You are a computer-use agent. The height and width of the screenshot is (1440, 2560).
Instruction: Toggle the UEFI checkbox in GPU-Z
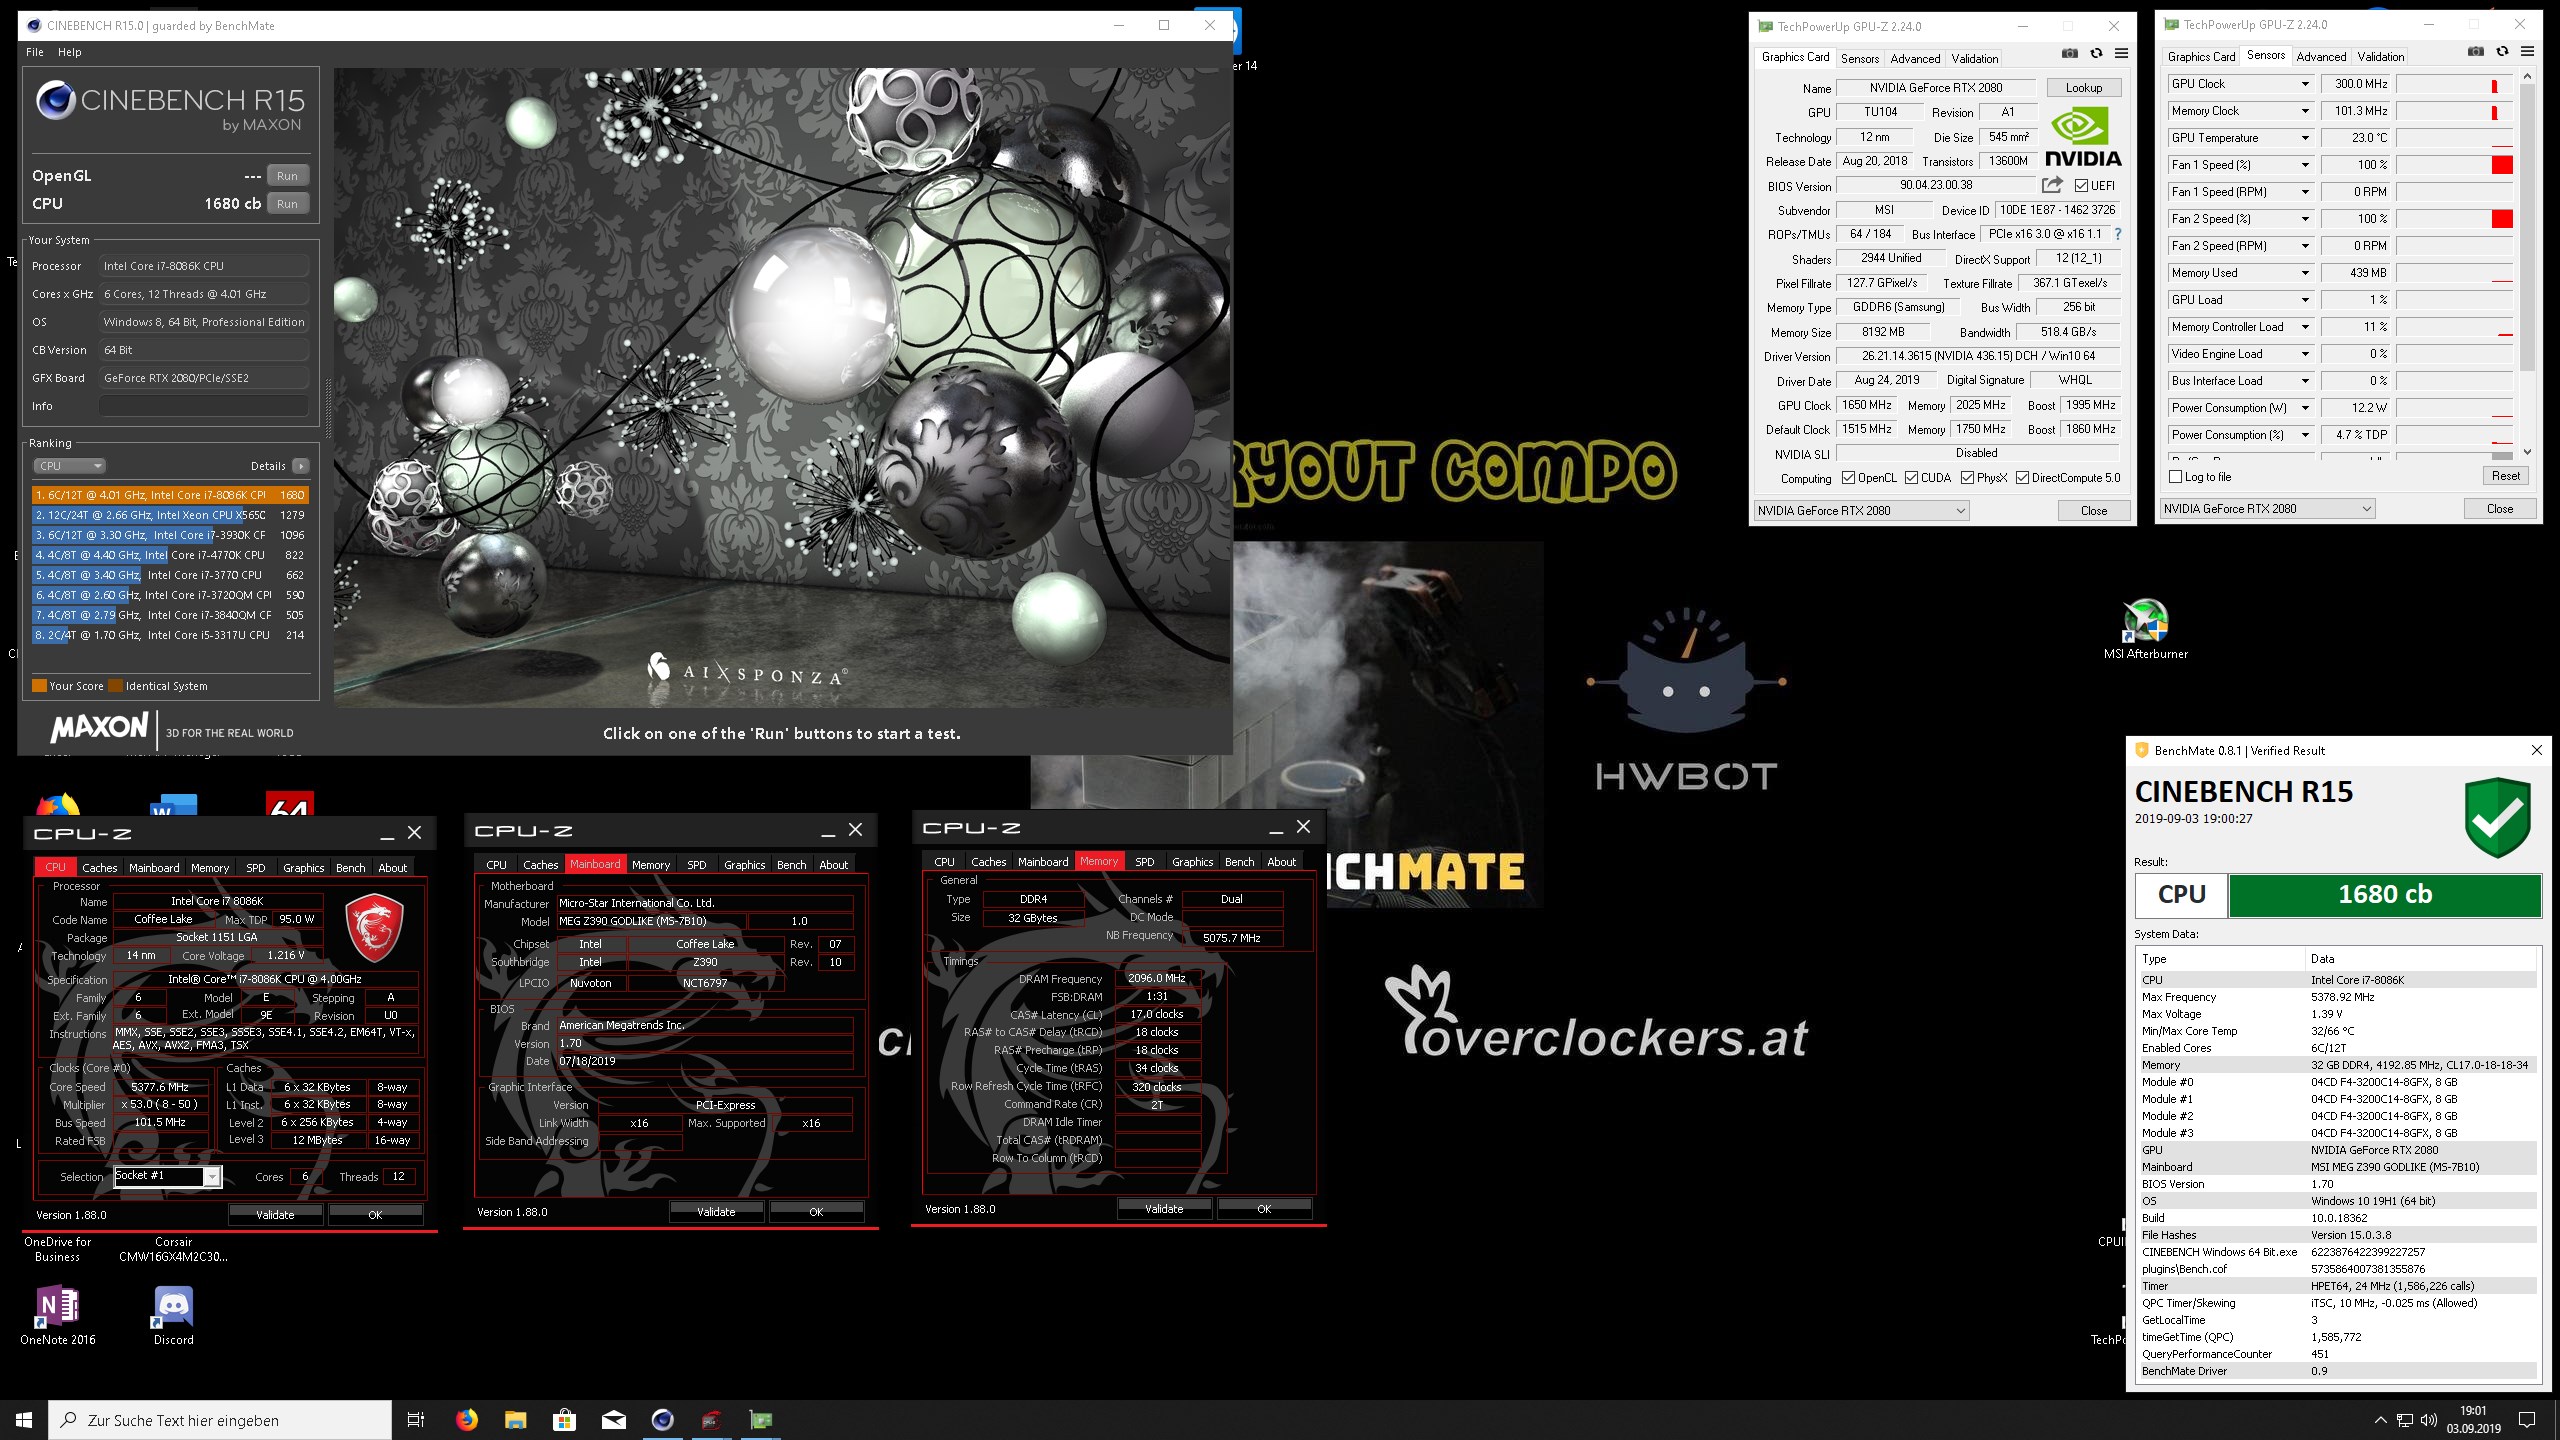tap(2081, 185)
